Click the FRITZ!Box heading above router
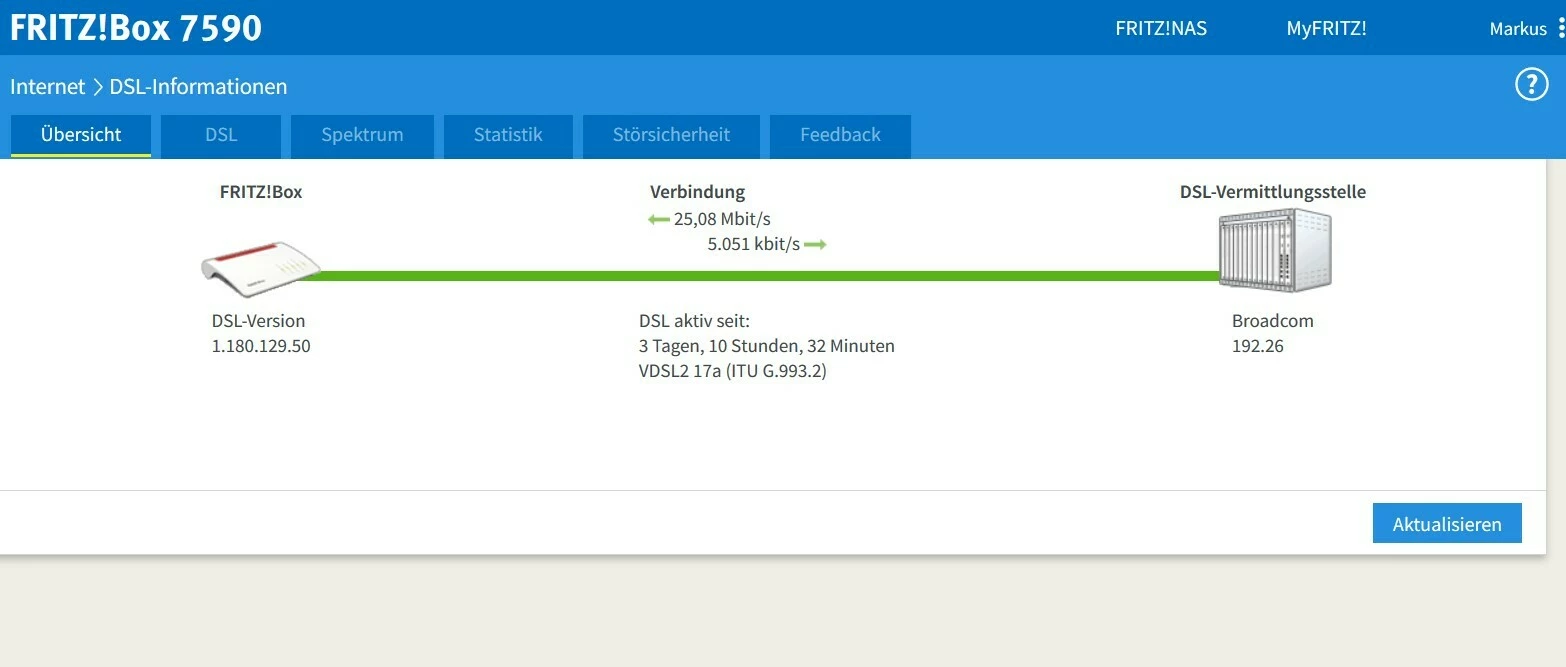The width and height of the screenshot is (1566, 667). (x=261, y=192)
